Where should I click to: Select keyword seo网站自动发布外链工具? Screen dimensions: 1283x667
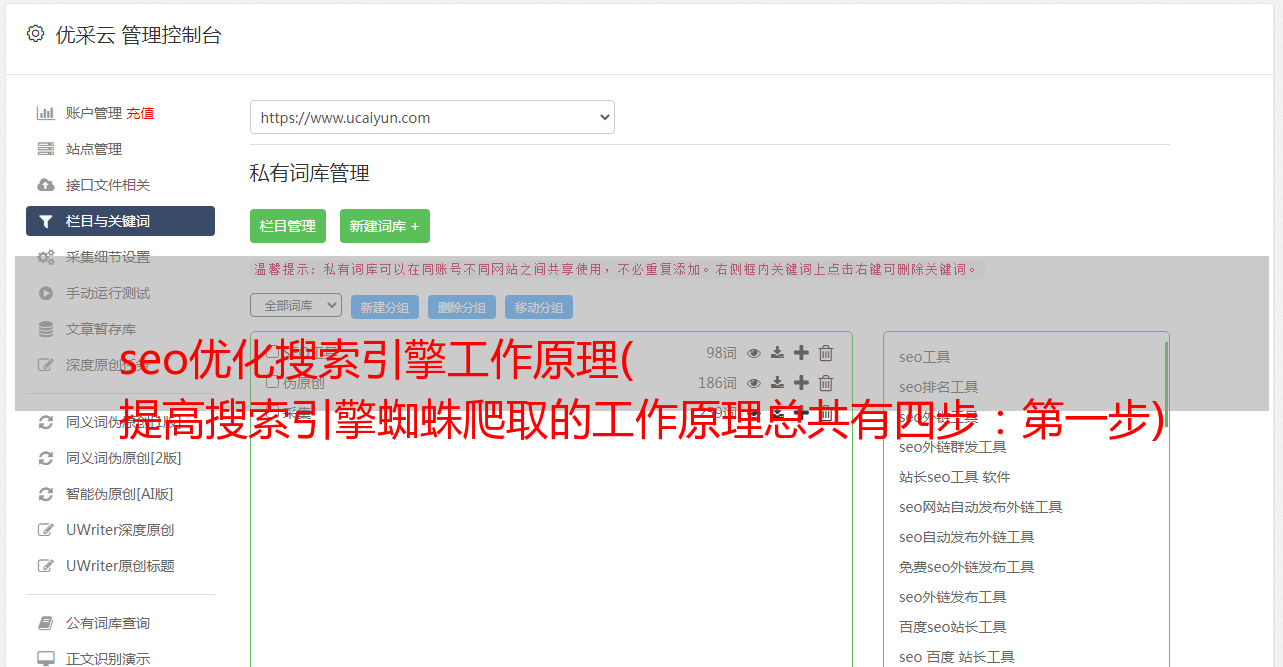click(981, 507)
